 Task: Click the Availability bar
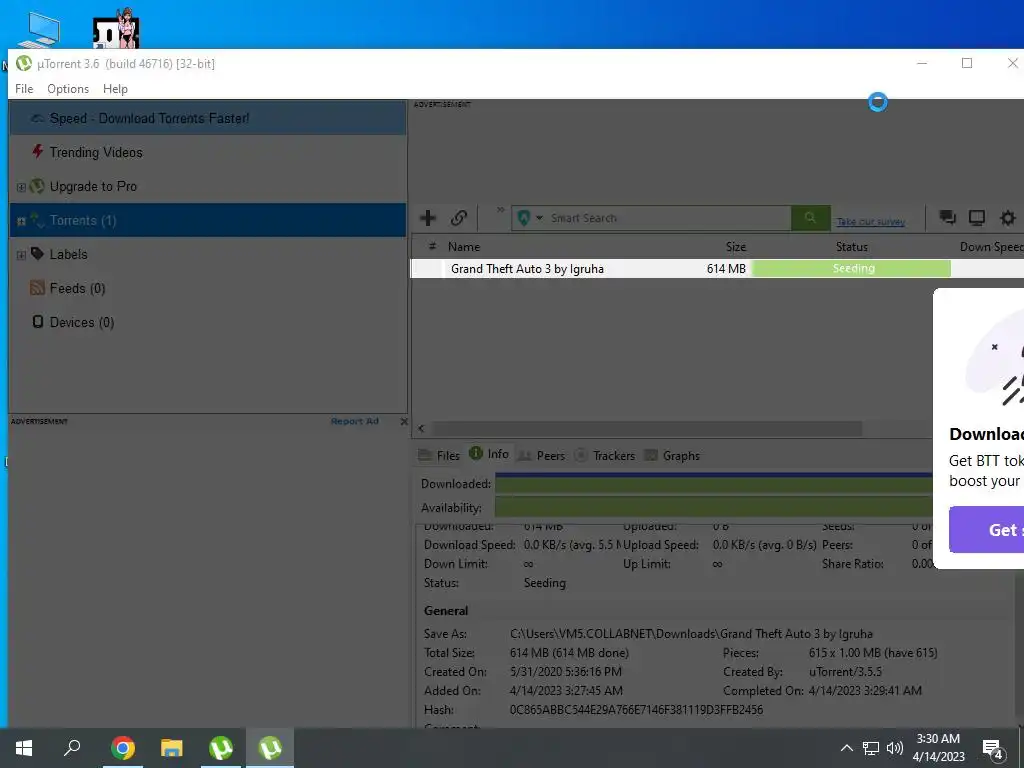point(713,507)
